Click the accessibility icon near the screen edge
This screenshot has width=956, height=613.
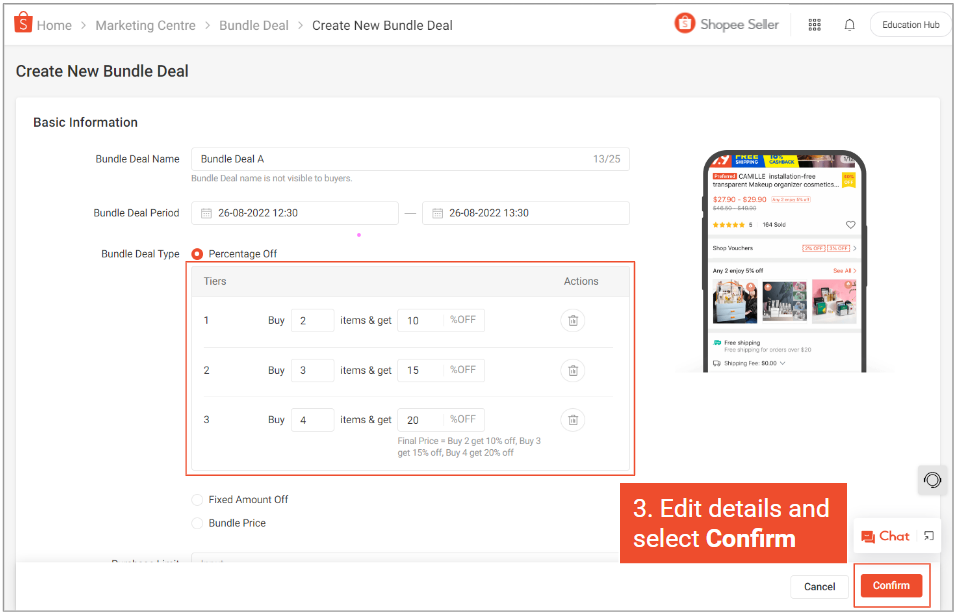click(932, 480)
